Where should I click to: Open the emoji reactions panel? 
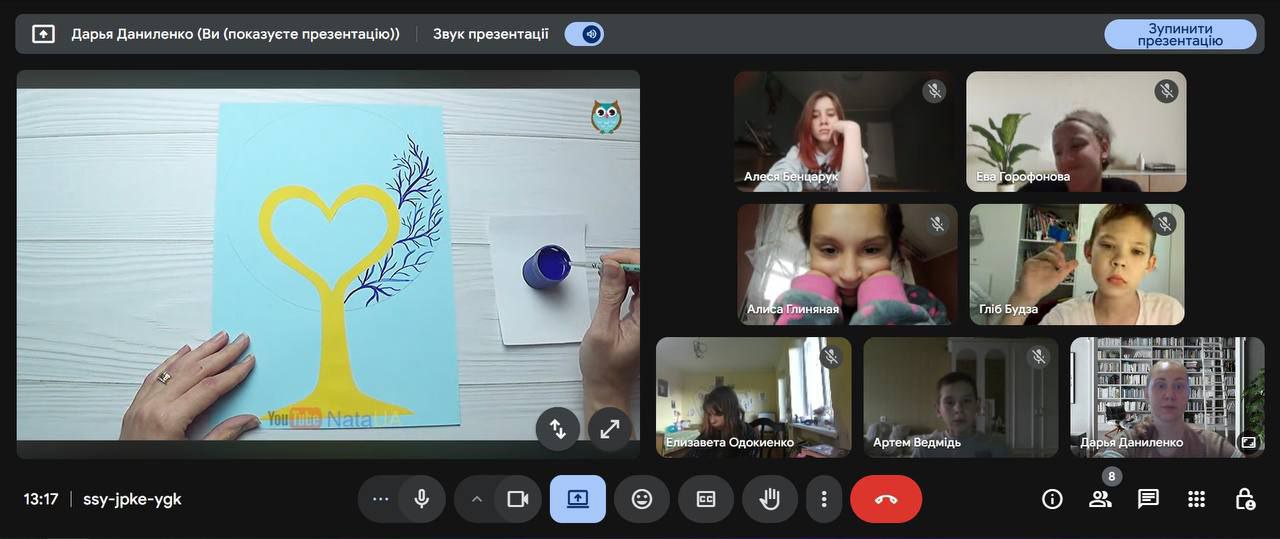click(642, 499)
